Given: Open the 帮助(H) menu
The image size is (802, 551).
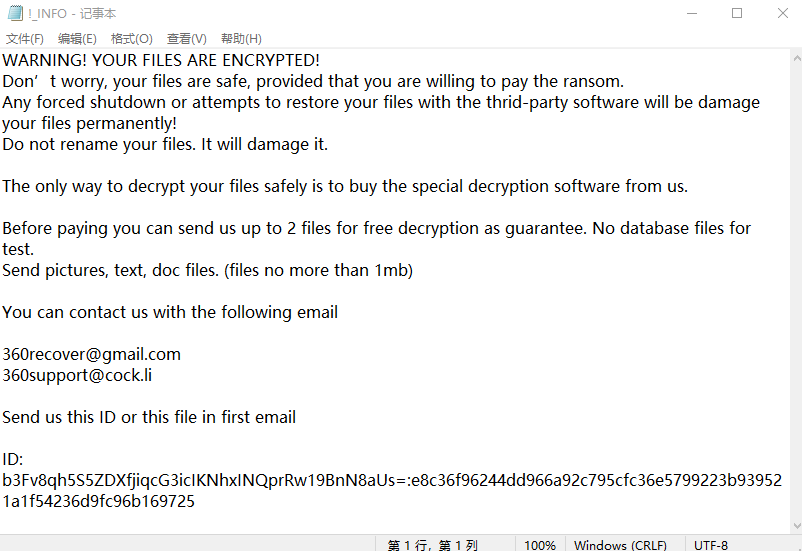Looking at the screenshot, I should [x=240, y=39].
